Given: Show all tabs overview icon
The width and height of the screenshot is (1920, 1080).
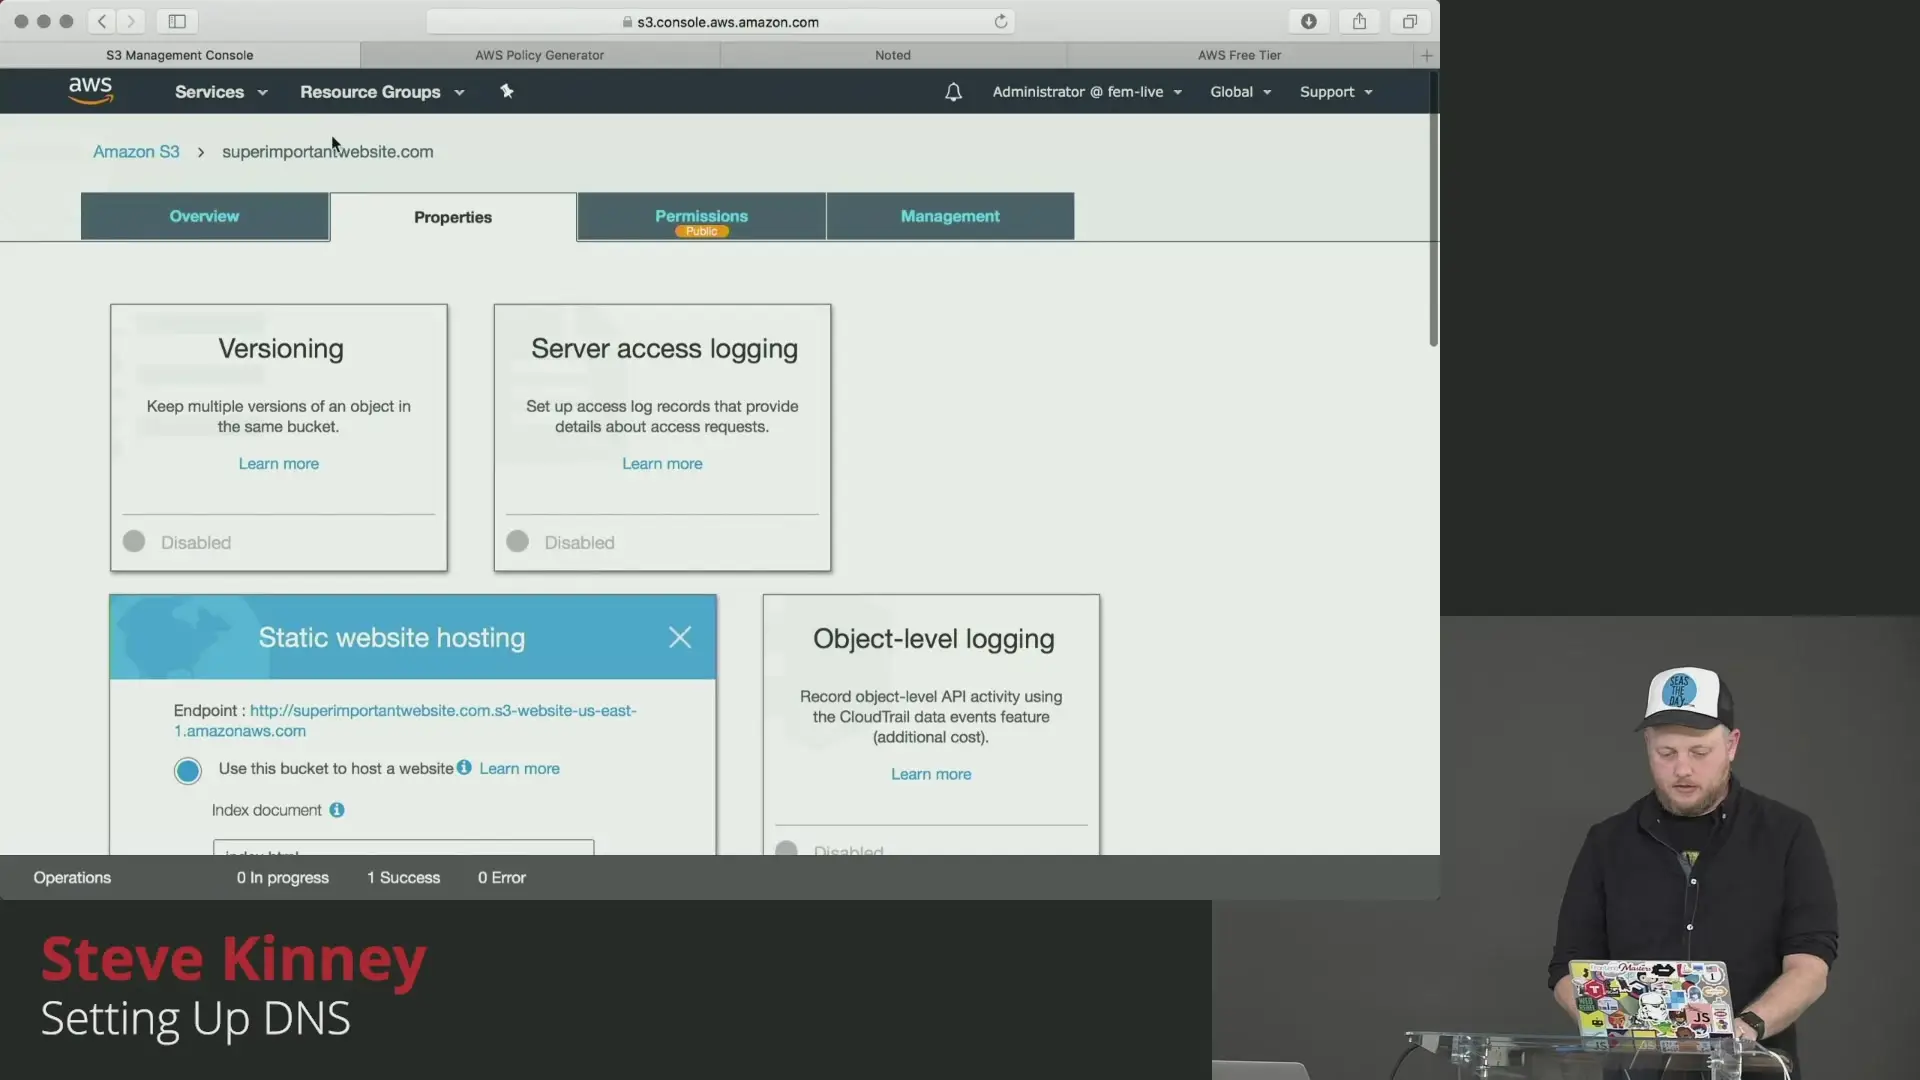Looking at the screenshot, I should pos(1410,21).
